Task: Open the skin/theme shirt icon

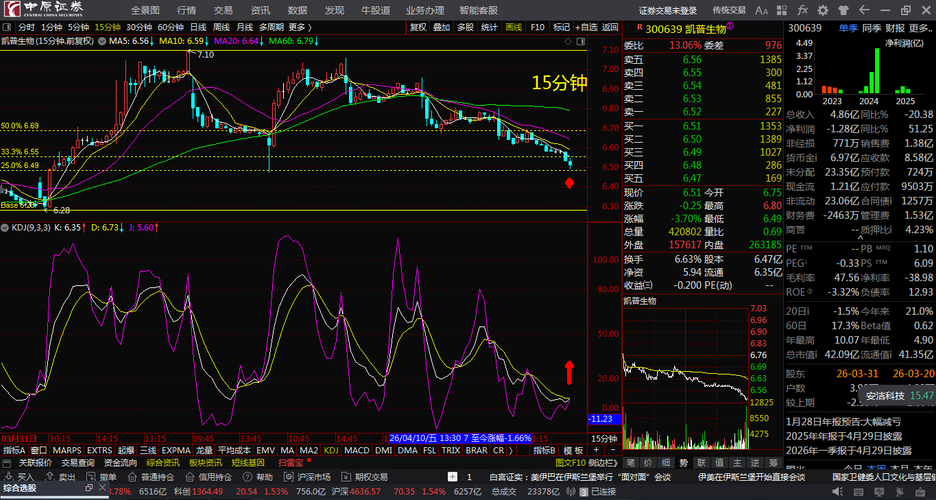Action: pyautogui.click(x=843, y=10)
